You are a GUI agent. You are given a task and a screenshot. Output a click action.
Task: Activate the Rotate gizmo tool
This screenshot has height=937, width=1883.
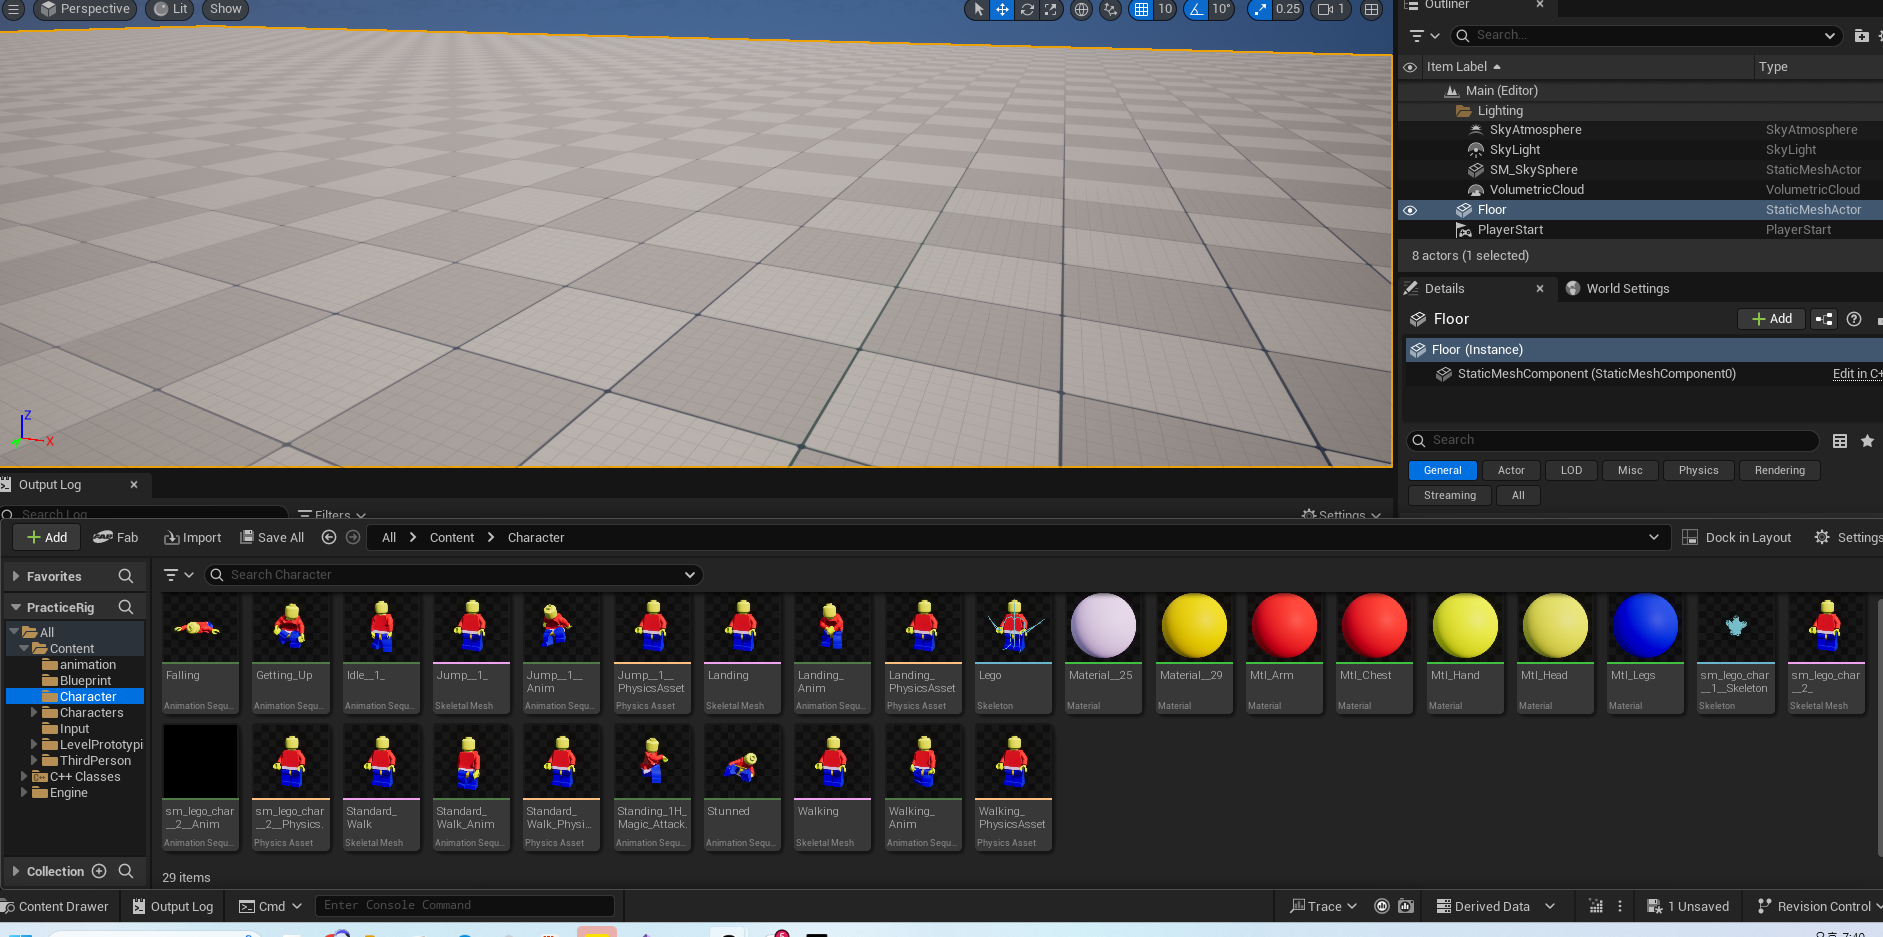(x=1027, y=9)
